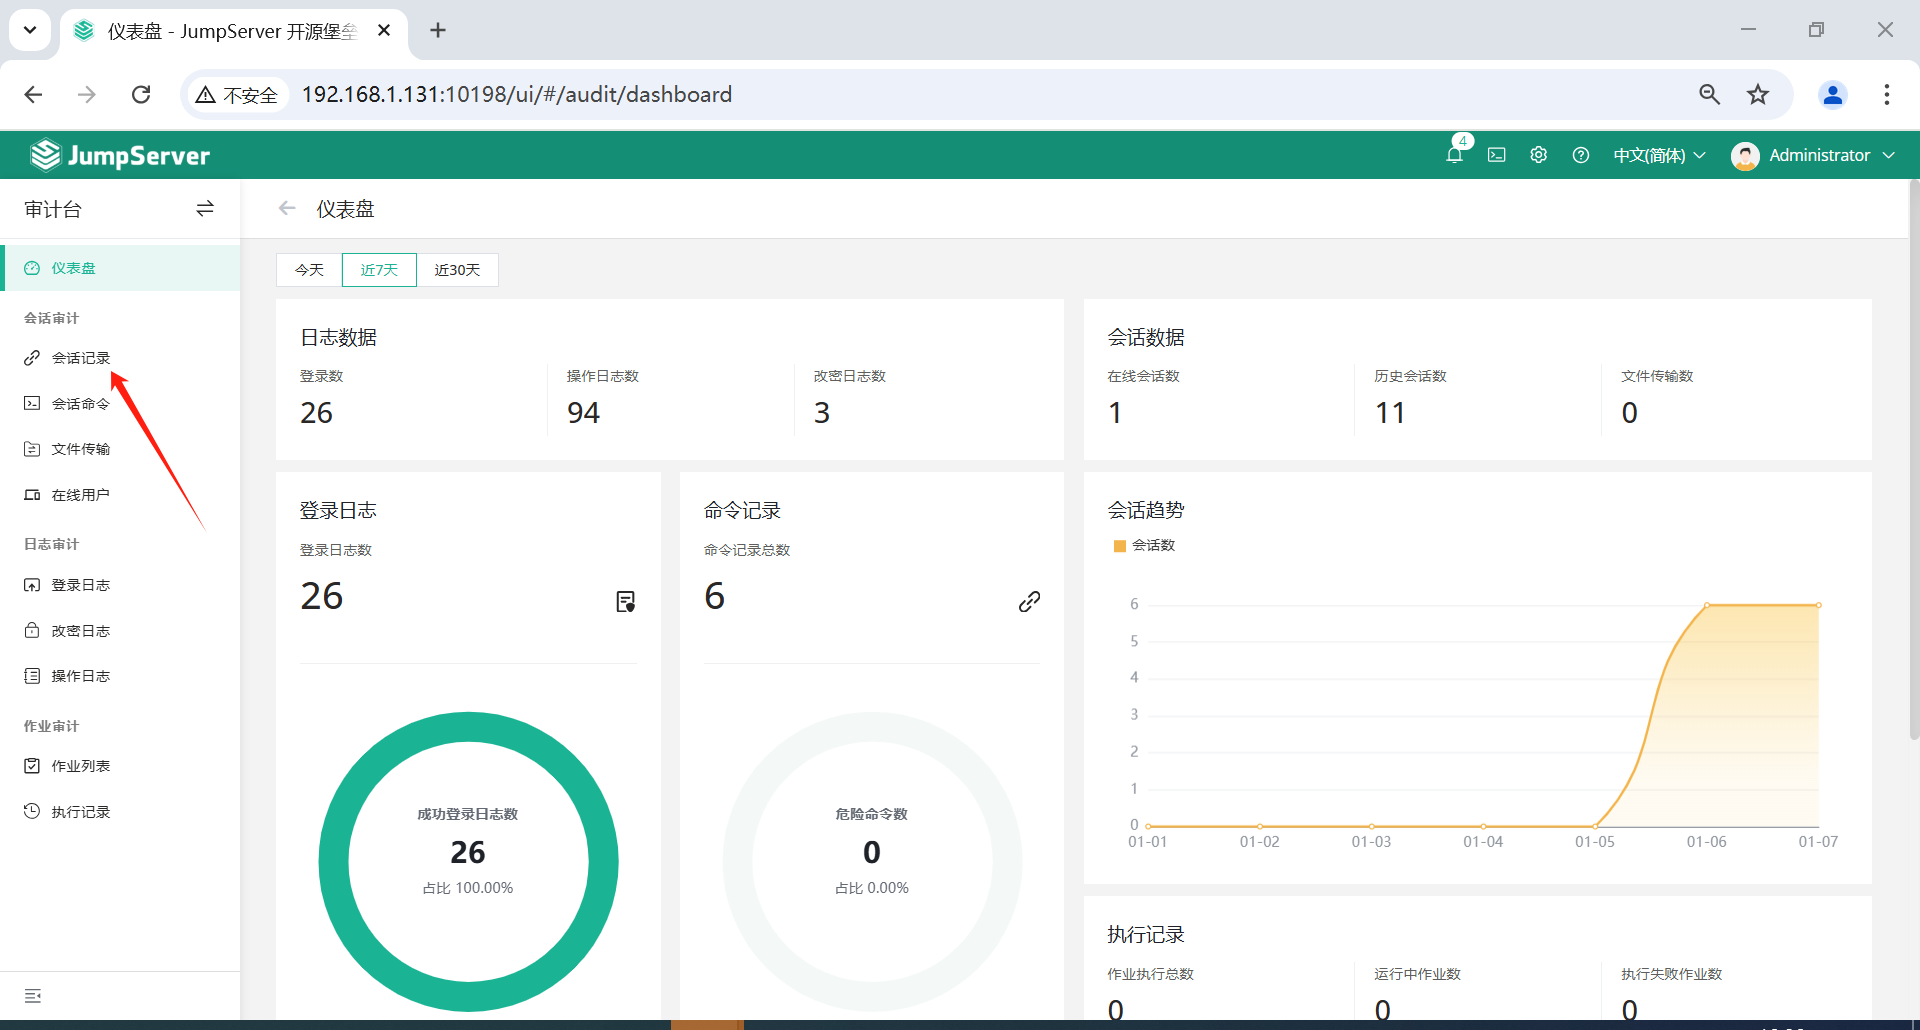Click the 文件传输数 value 0
This screenshot has height=1030, width=1920.
1630,413
